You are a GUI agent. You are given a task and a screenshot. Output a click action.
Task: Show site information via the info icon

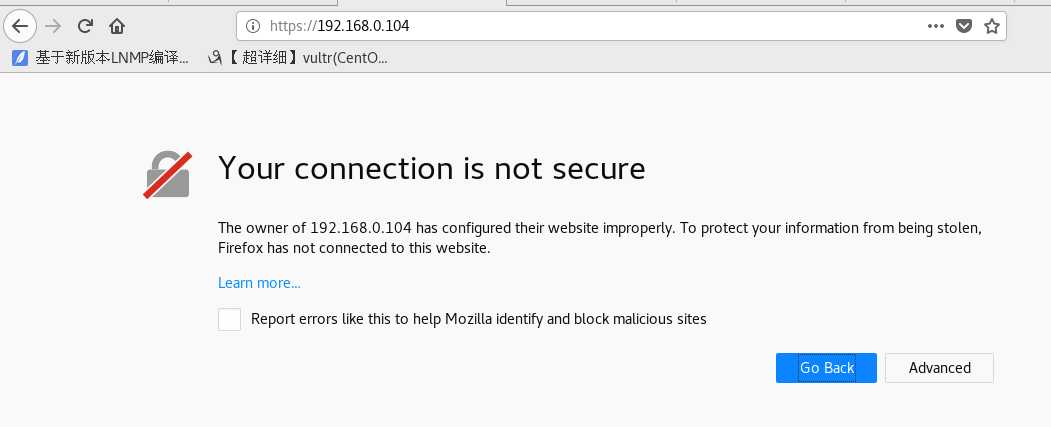point(253,26)
